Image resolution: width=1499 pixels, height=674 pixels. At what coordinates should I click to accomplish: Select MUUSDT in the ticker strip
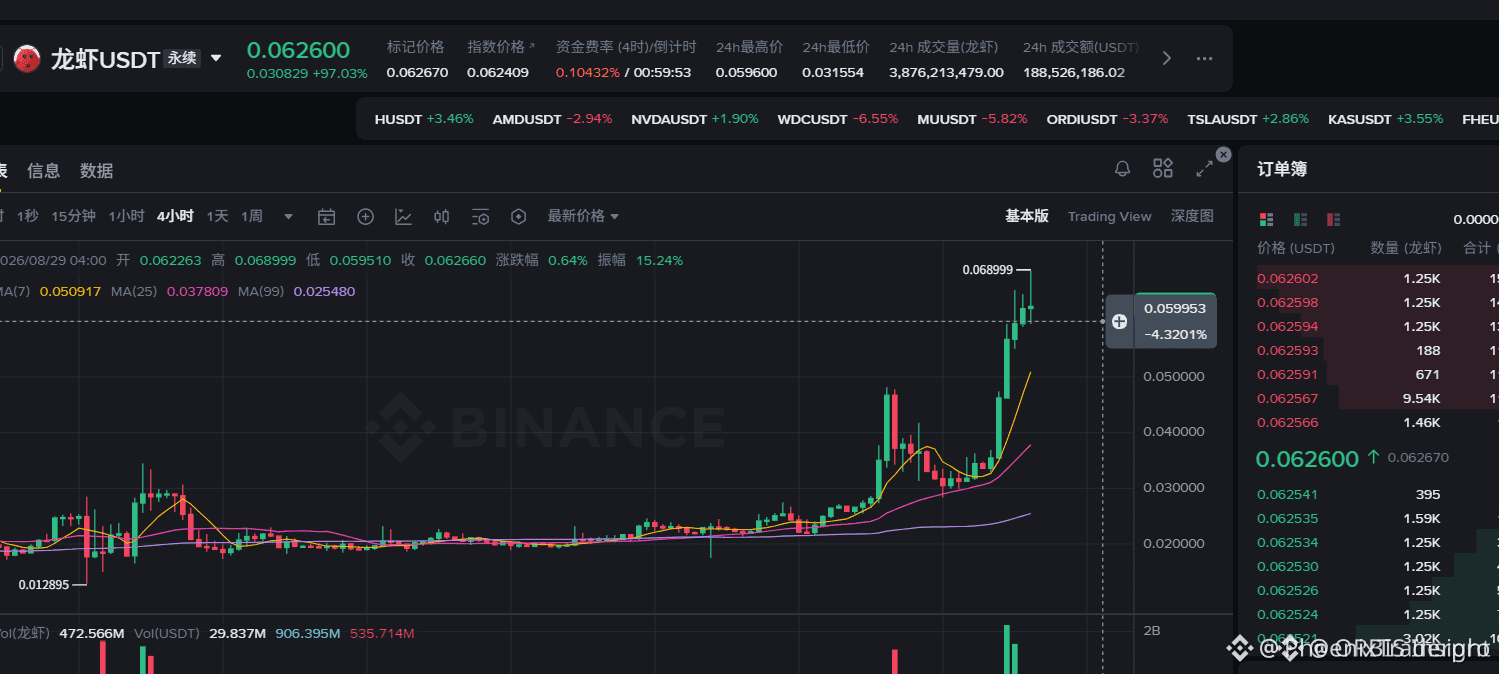pyautogui.click(x=972, y=119)
